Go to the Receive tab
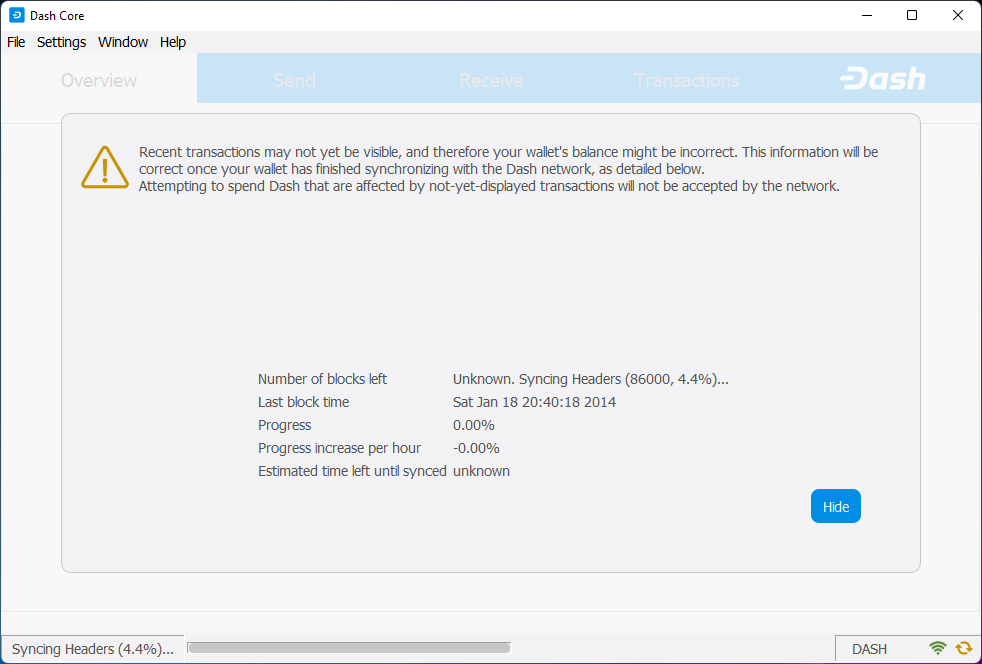The width and height of the screenshot is (982, 664). click(x=491, y=80)
